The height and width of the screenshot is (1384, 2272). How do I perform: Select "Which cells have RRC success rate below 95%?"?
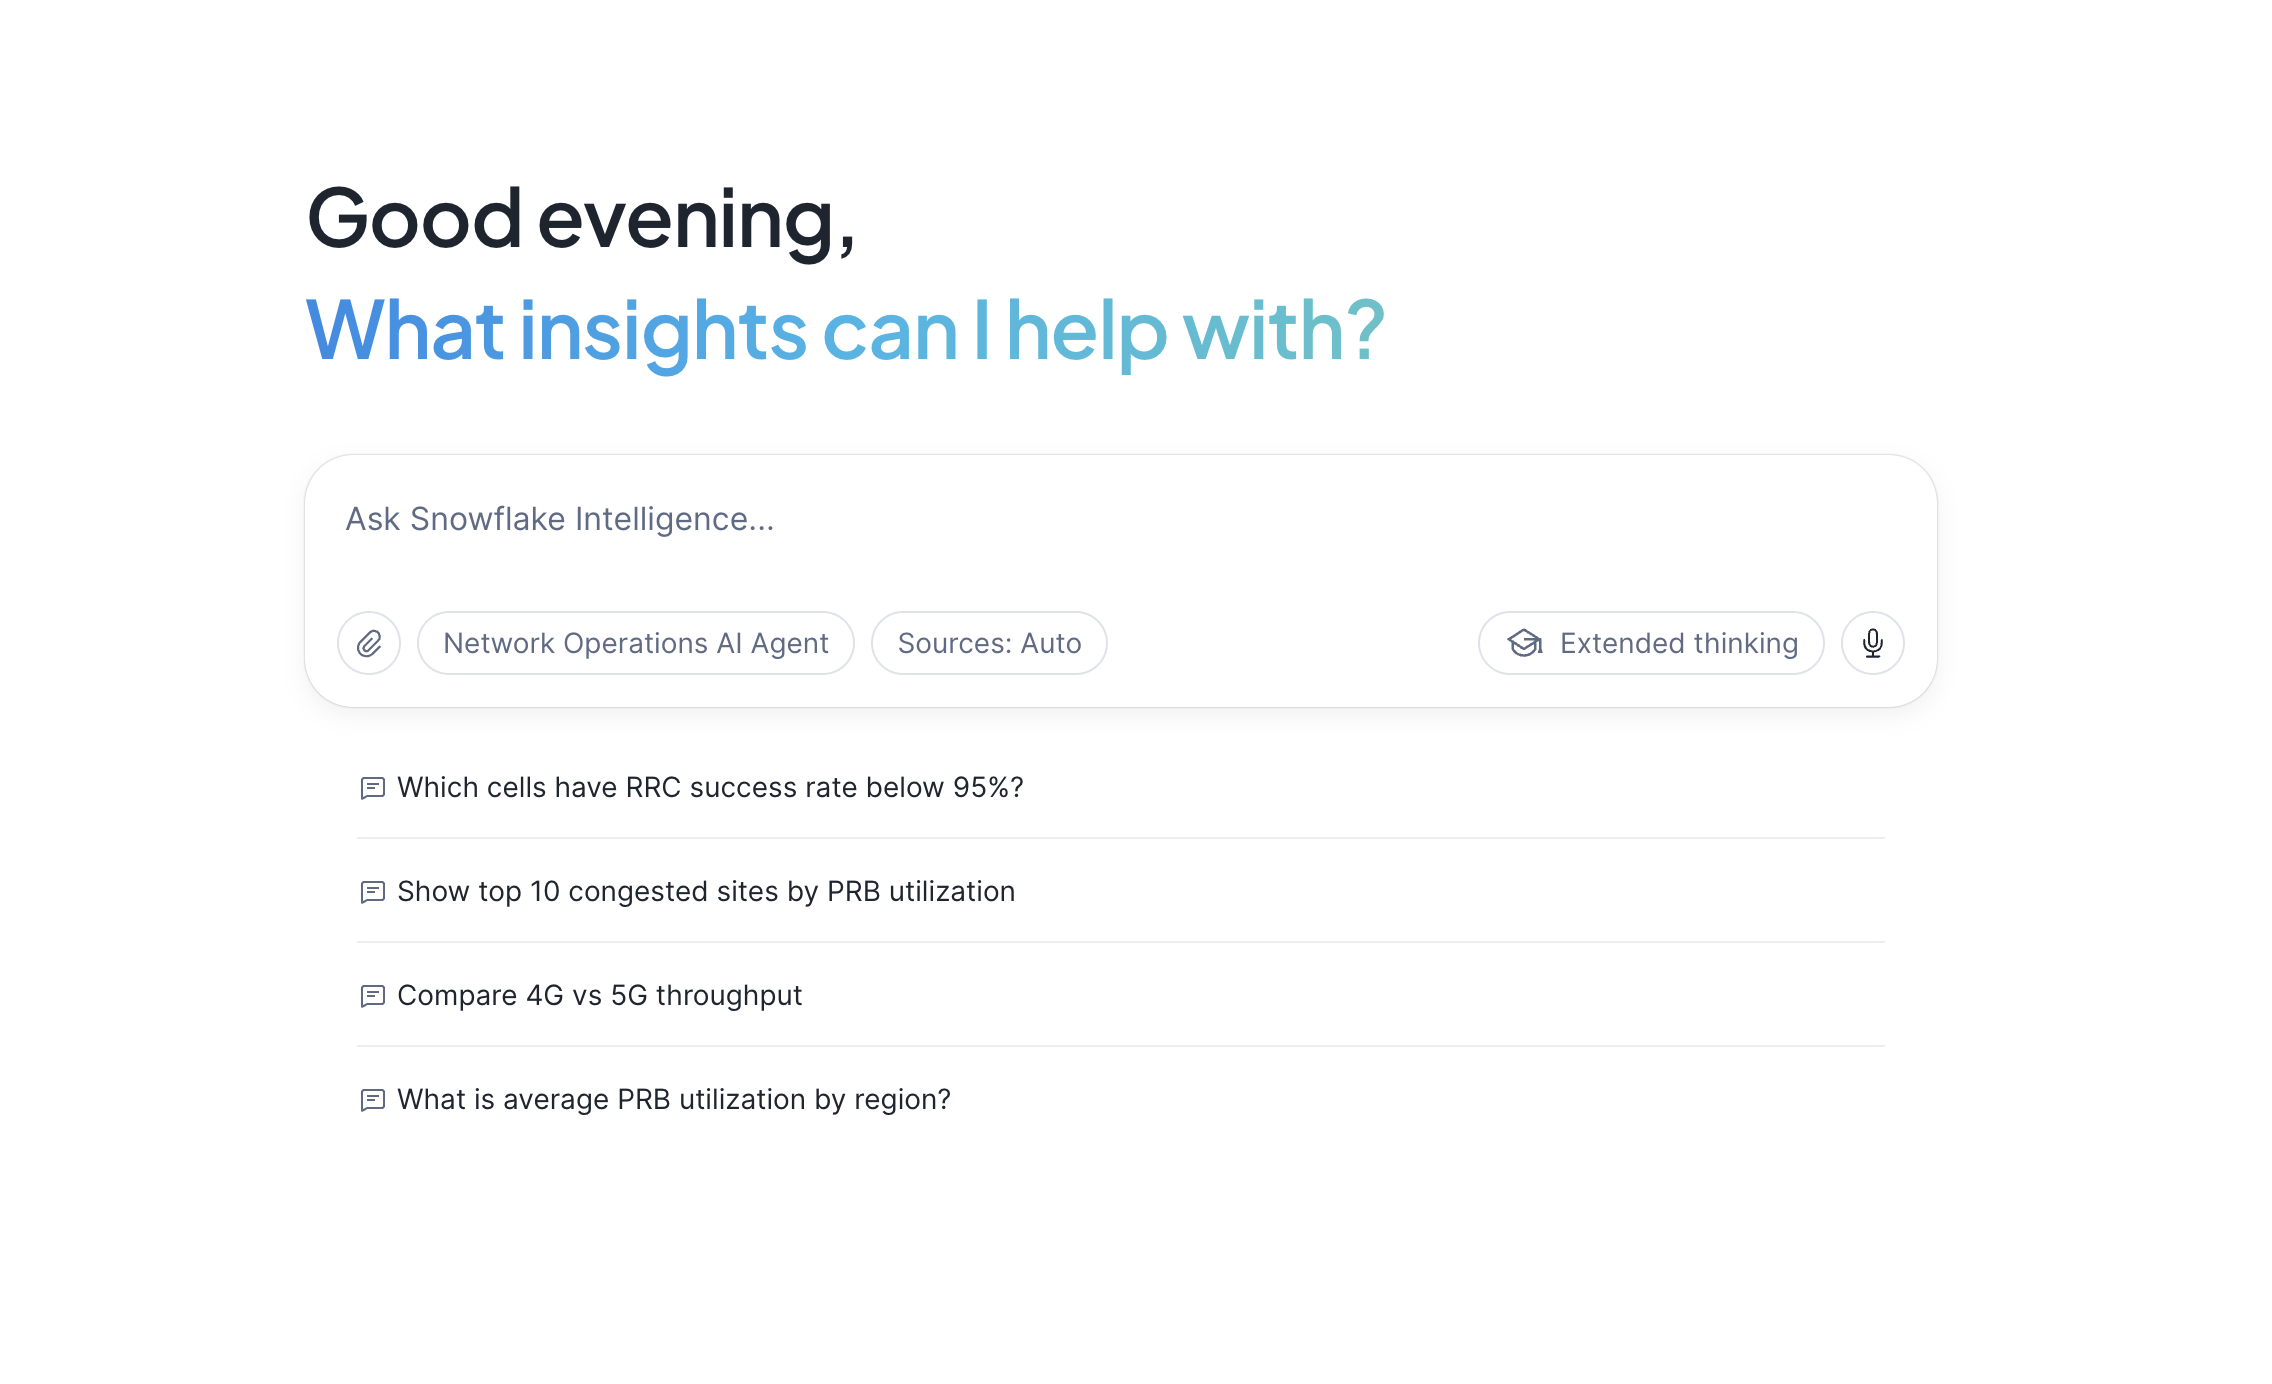[710, 788]
